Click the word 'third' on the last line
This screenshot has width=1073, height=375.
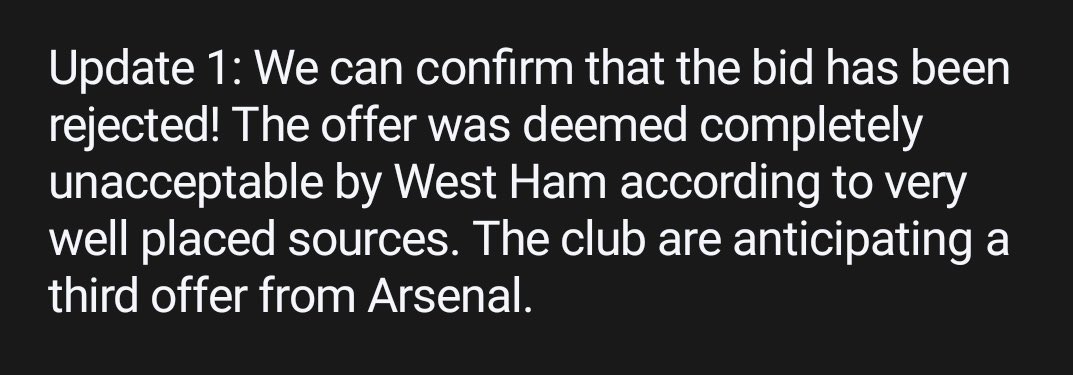tap(93, 296)
